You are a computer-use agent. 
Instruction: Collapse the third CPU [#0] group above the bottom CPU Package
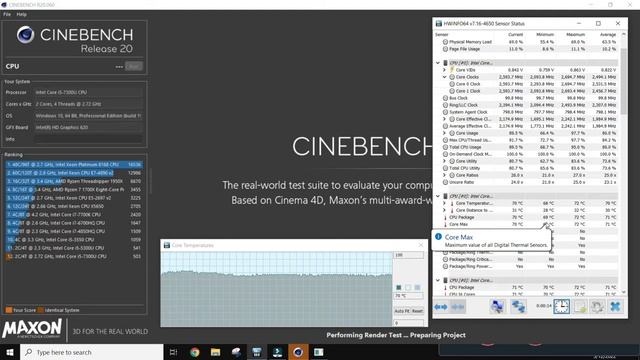tap(438, 280)
